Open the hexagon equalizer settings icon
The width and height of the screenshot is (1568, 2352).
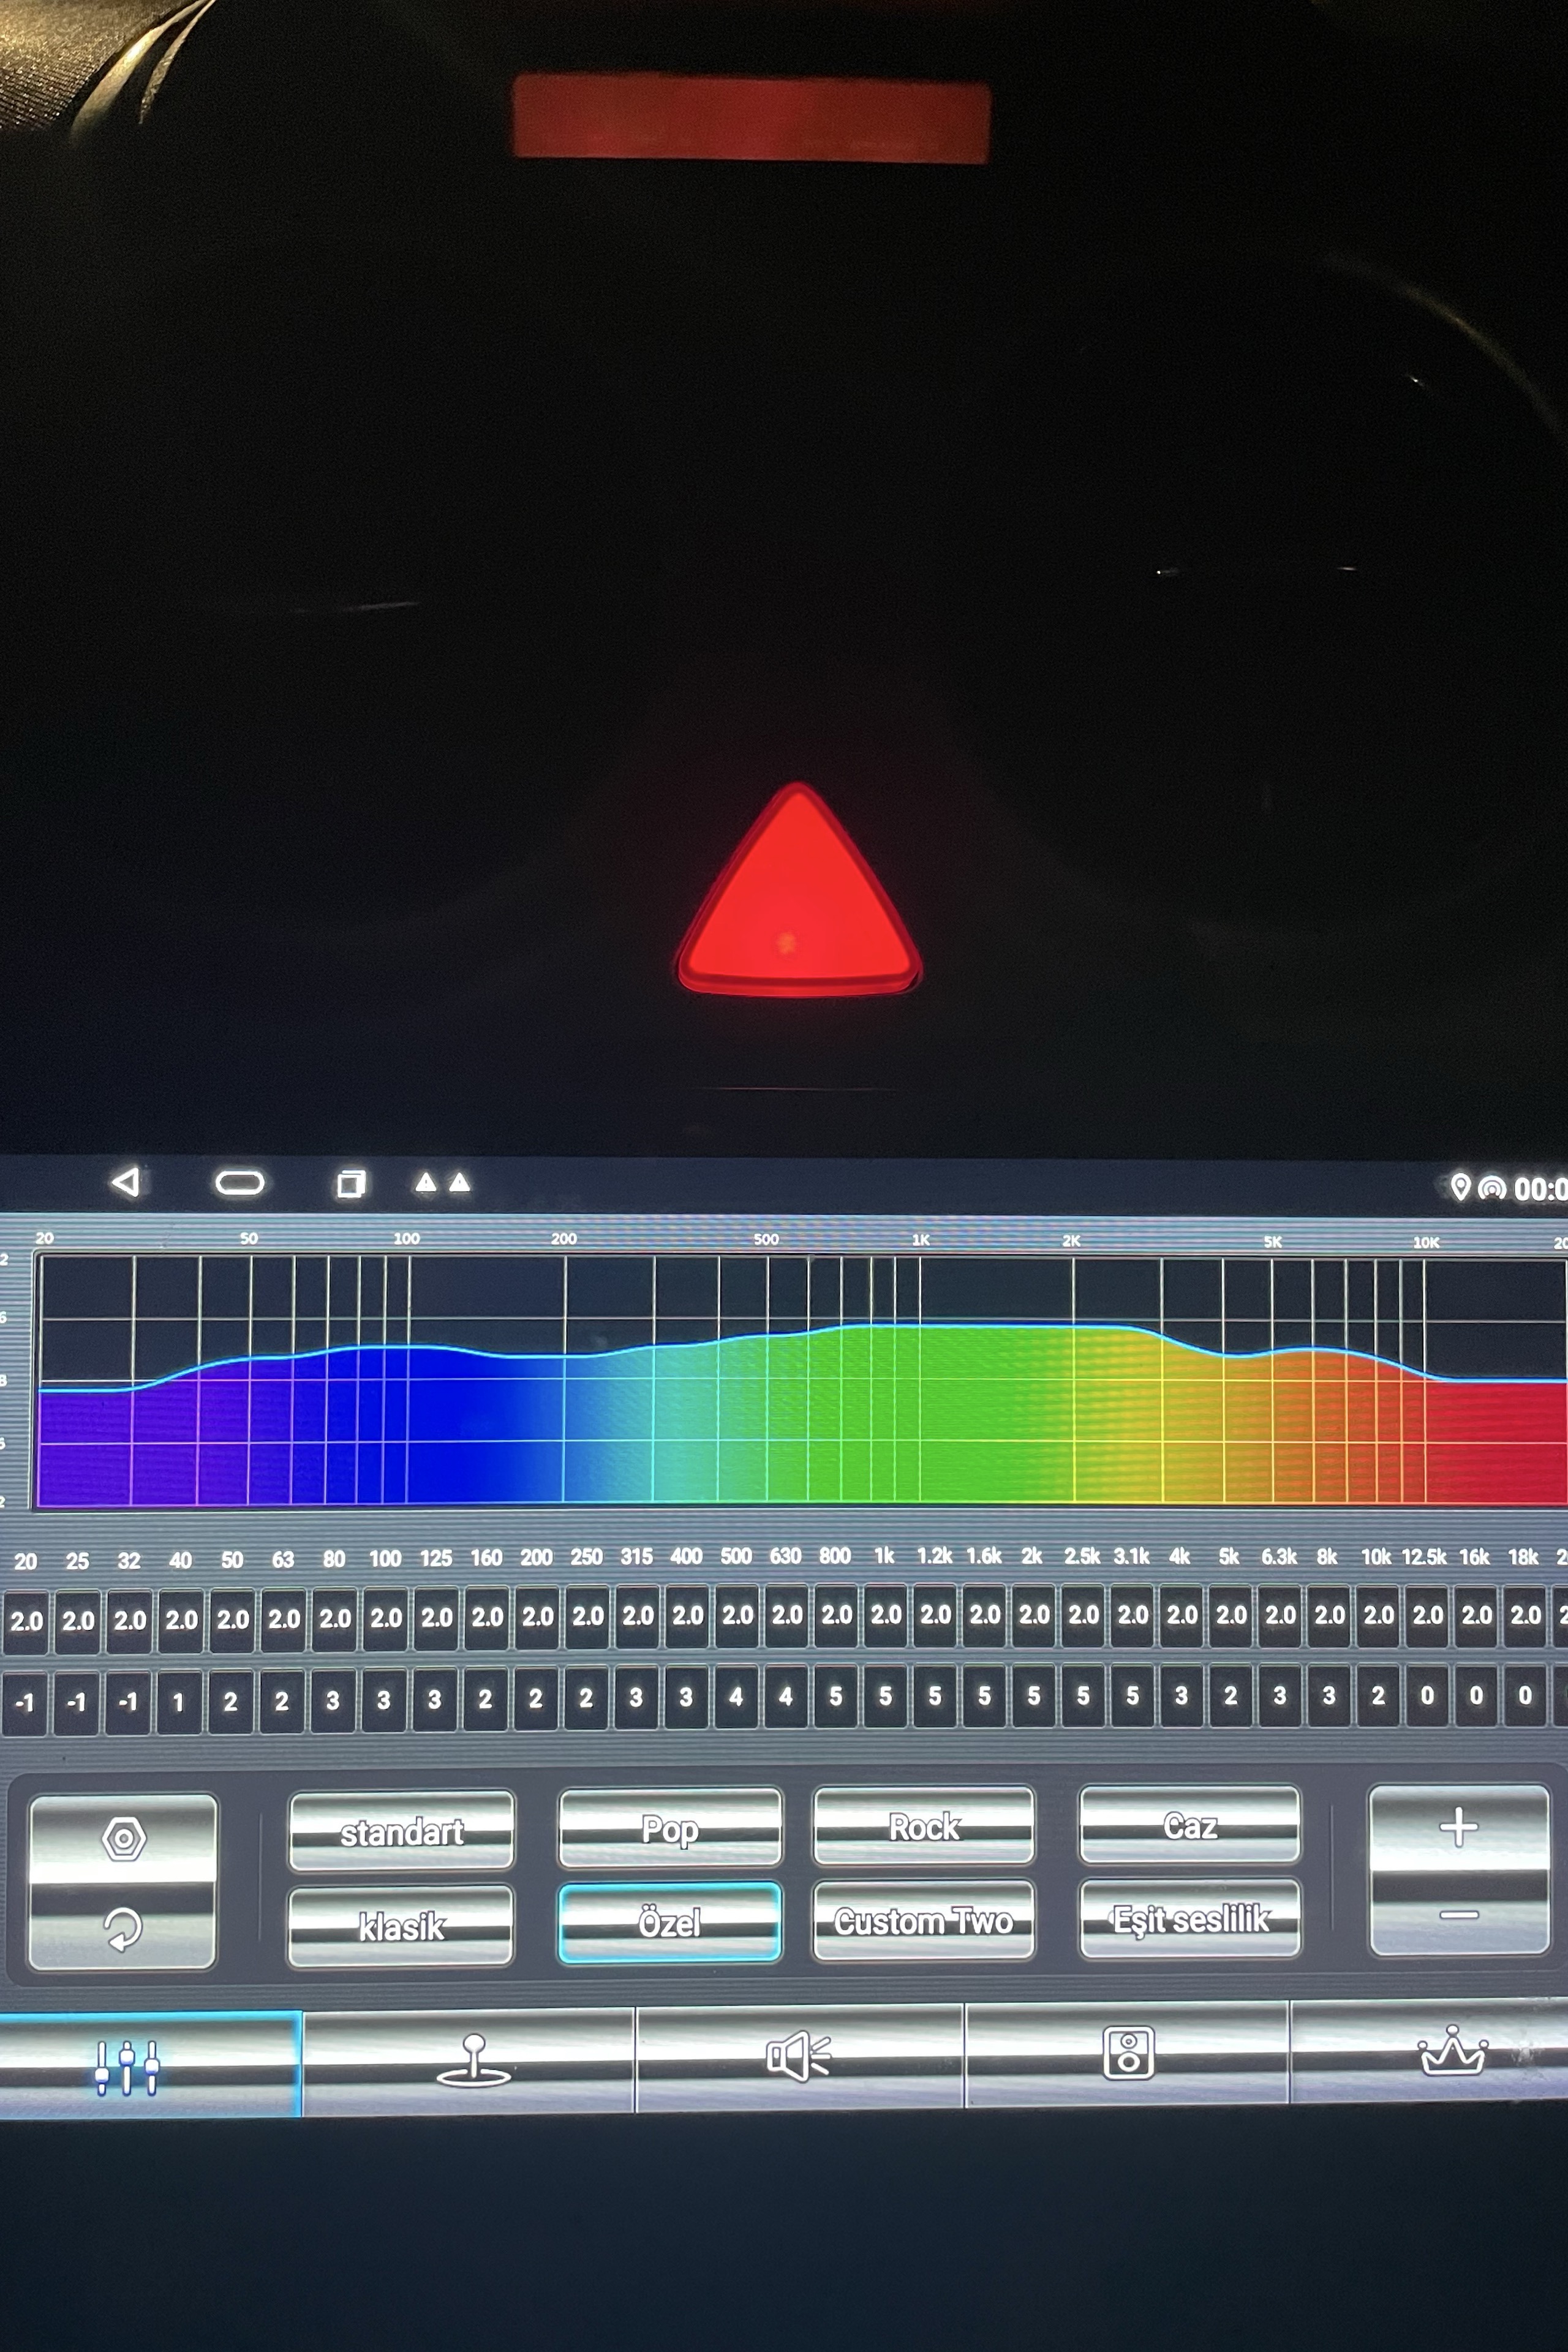click(124, 1838)
